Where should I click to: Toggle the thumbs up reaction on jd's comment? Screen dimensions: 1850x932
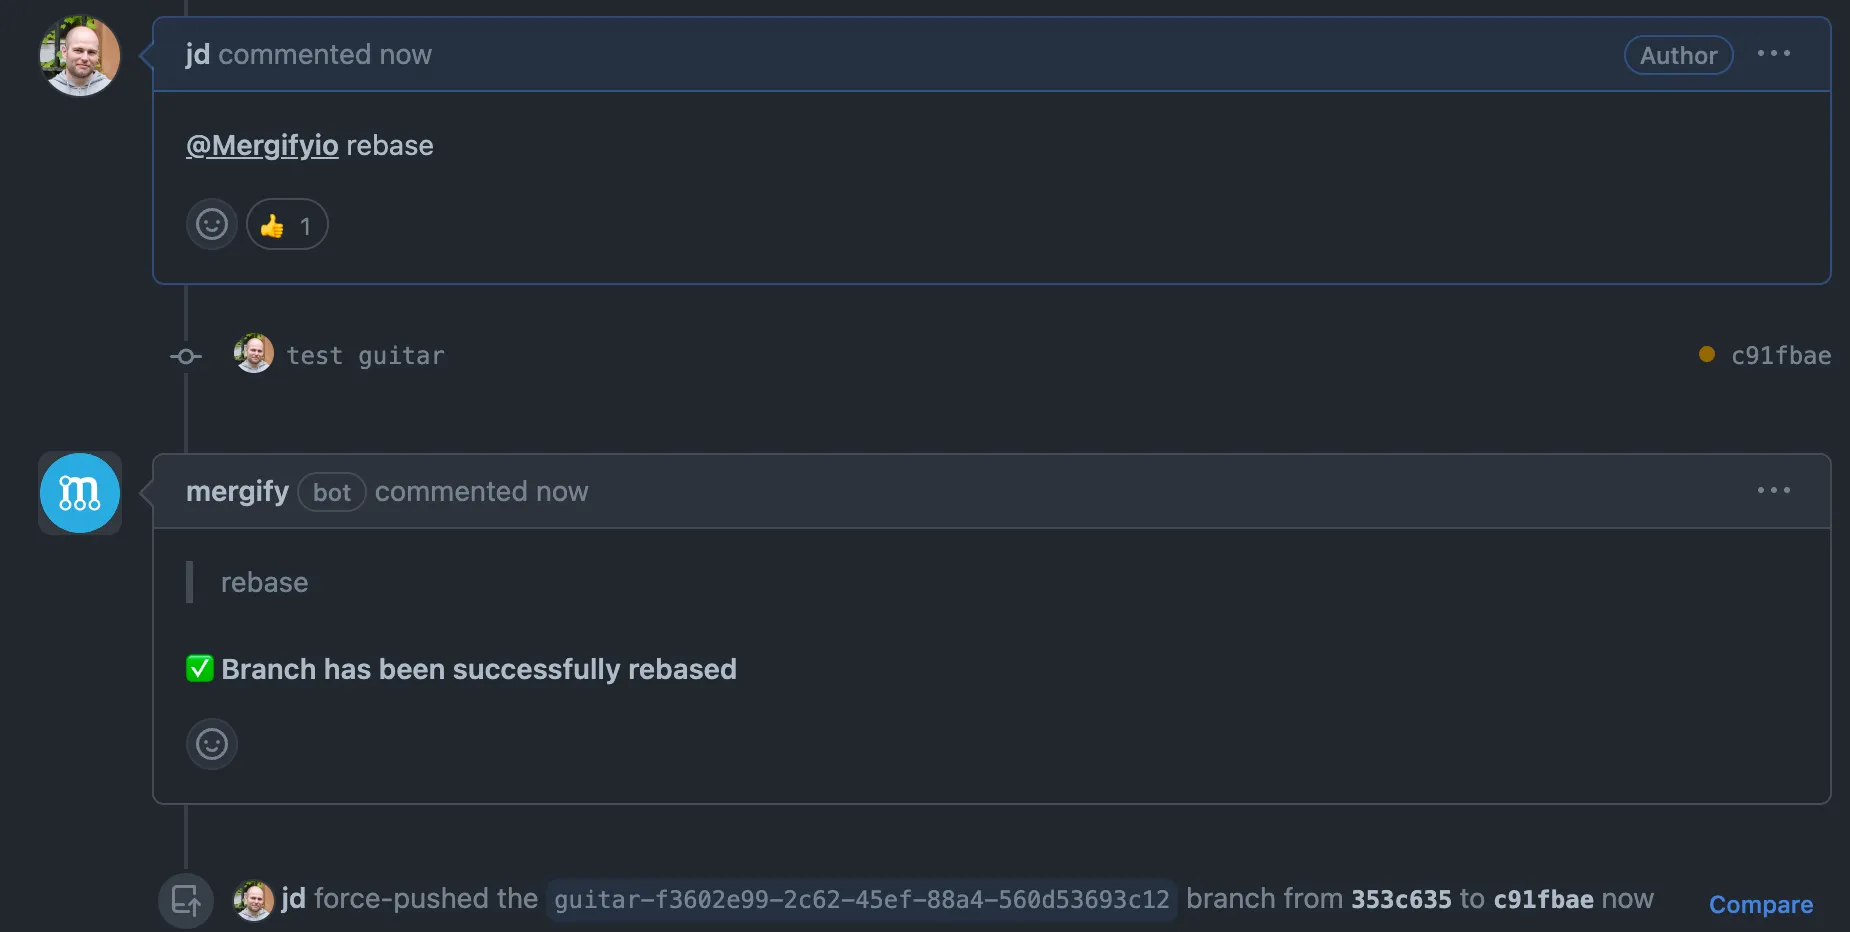286,224
